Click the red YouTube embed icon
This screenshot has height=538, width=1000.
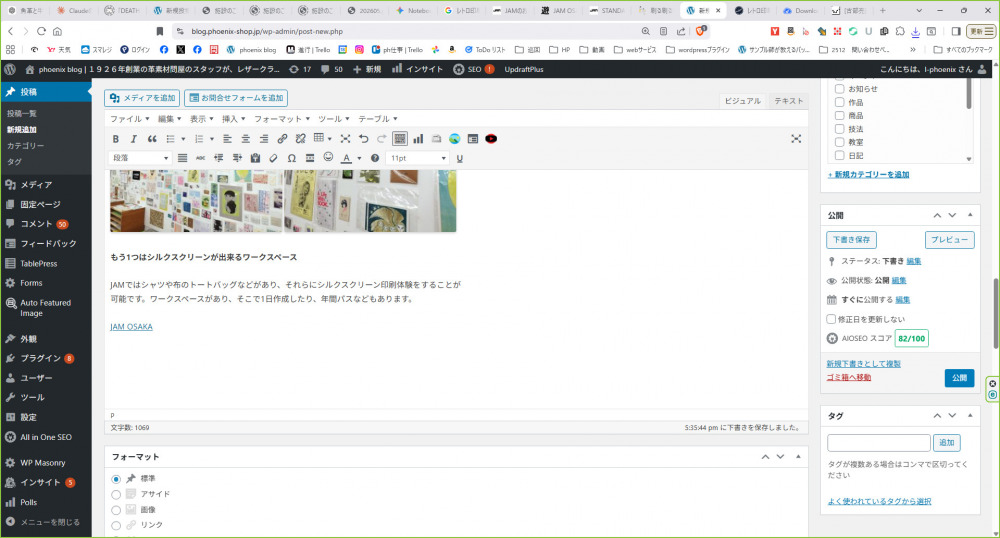coord(491,139)
